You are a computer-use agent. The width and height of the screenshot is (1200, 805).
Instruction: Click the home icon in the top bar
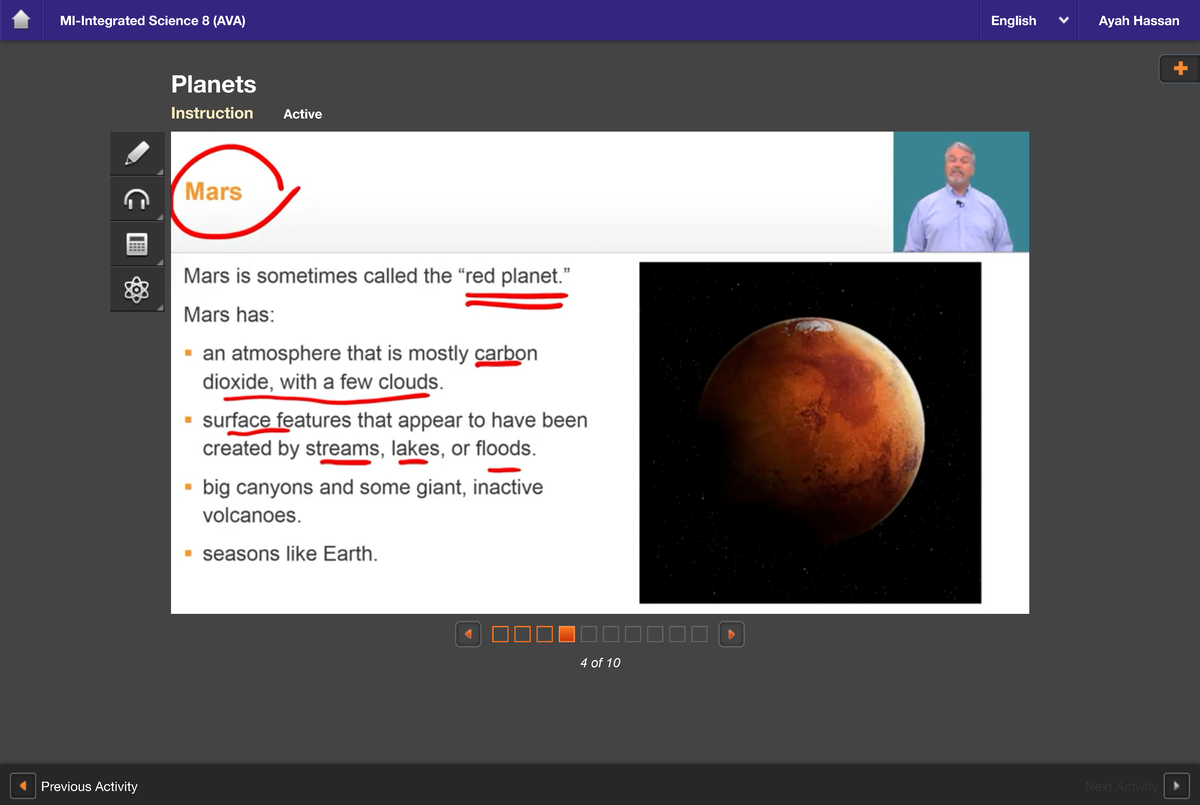21,20
